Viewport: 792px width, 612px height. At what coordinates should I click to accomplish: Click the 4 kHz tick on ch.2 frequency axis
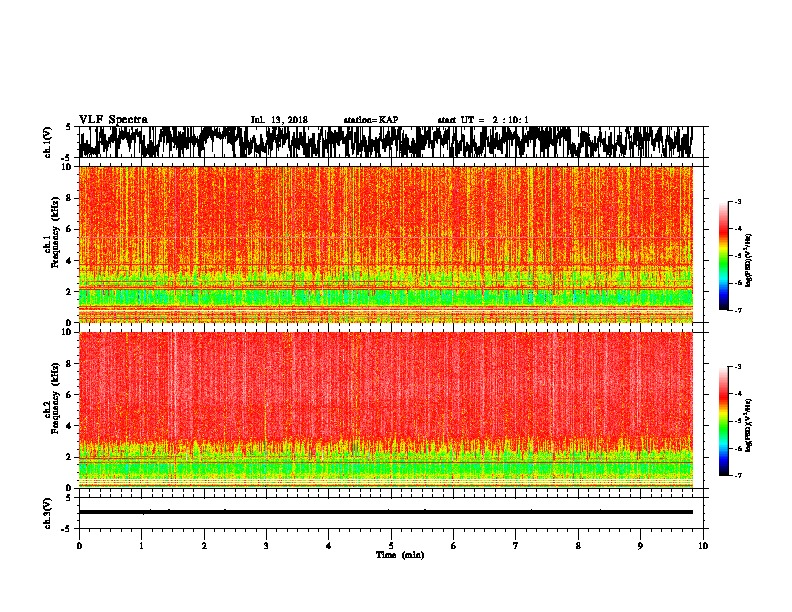point(70,426)
